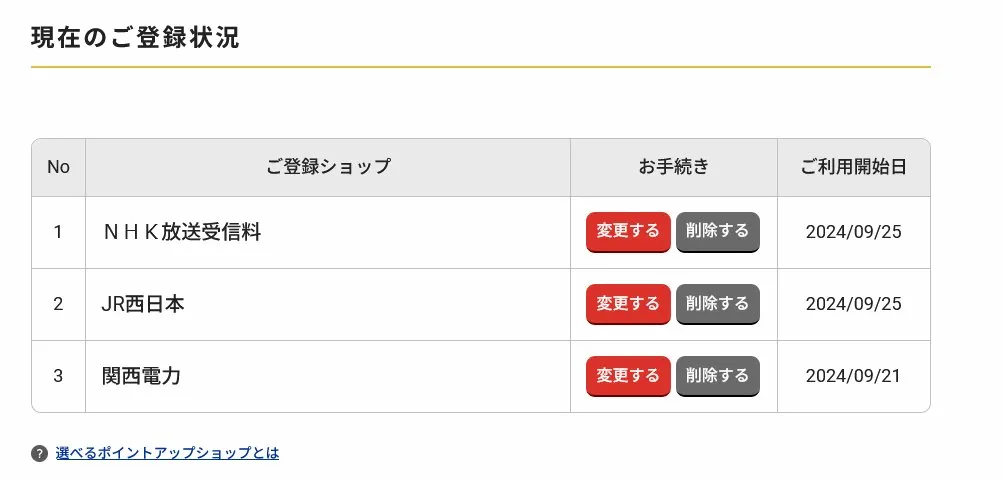Select the 関西電力 shop name
Screen dimensions: 1003x481
coord(141,376)
